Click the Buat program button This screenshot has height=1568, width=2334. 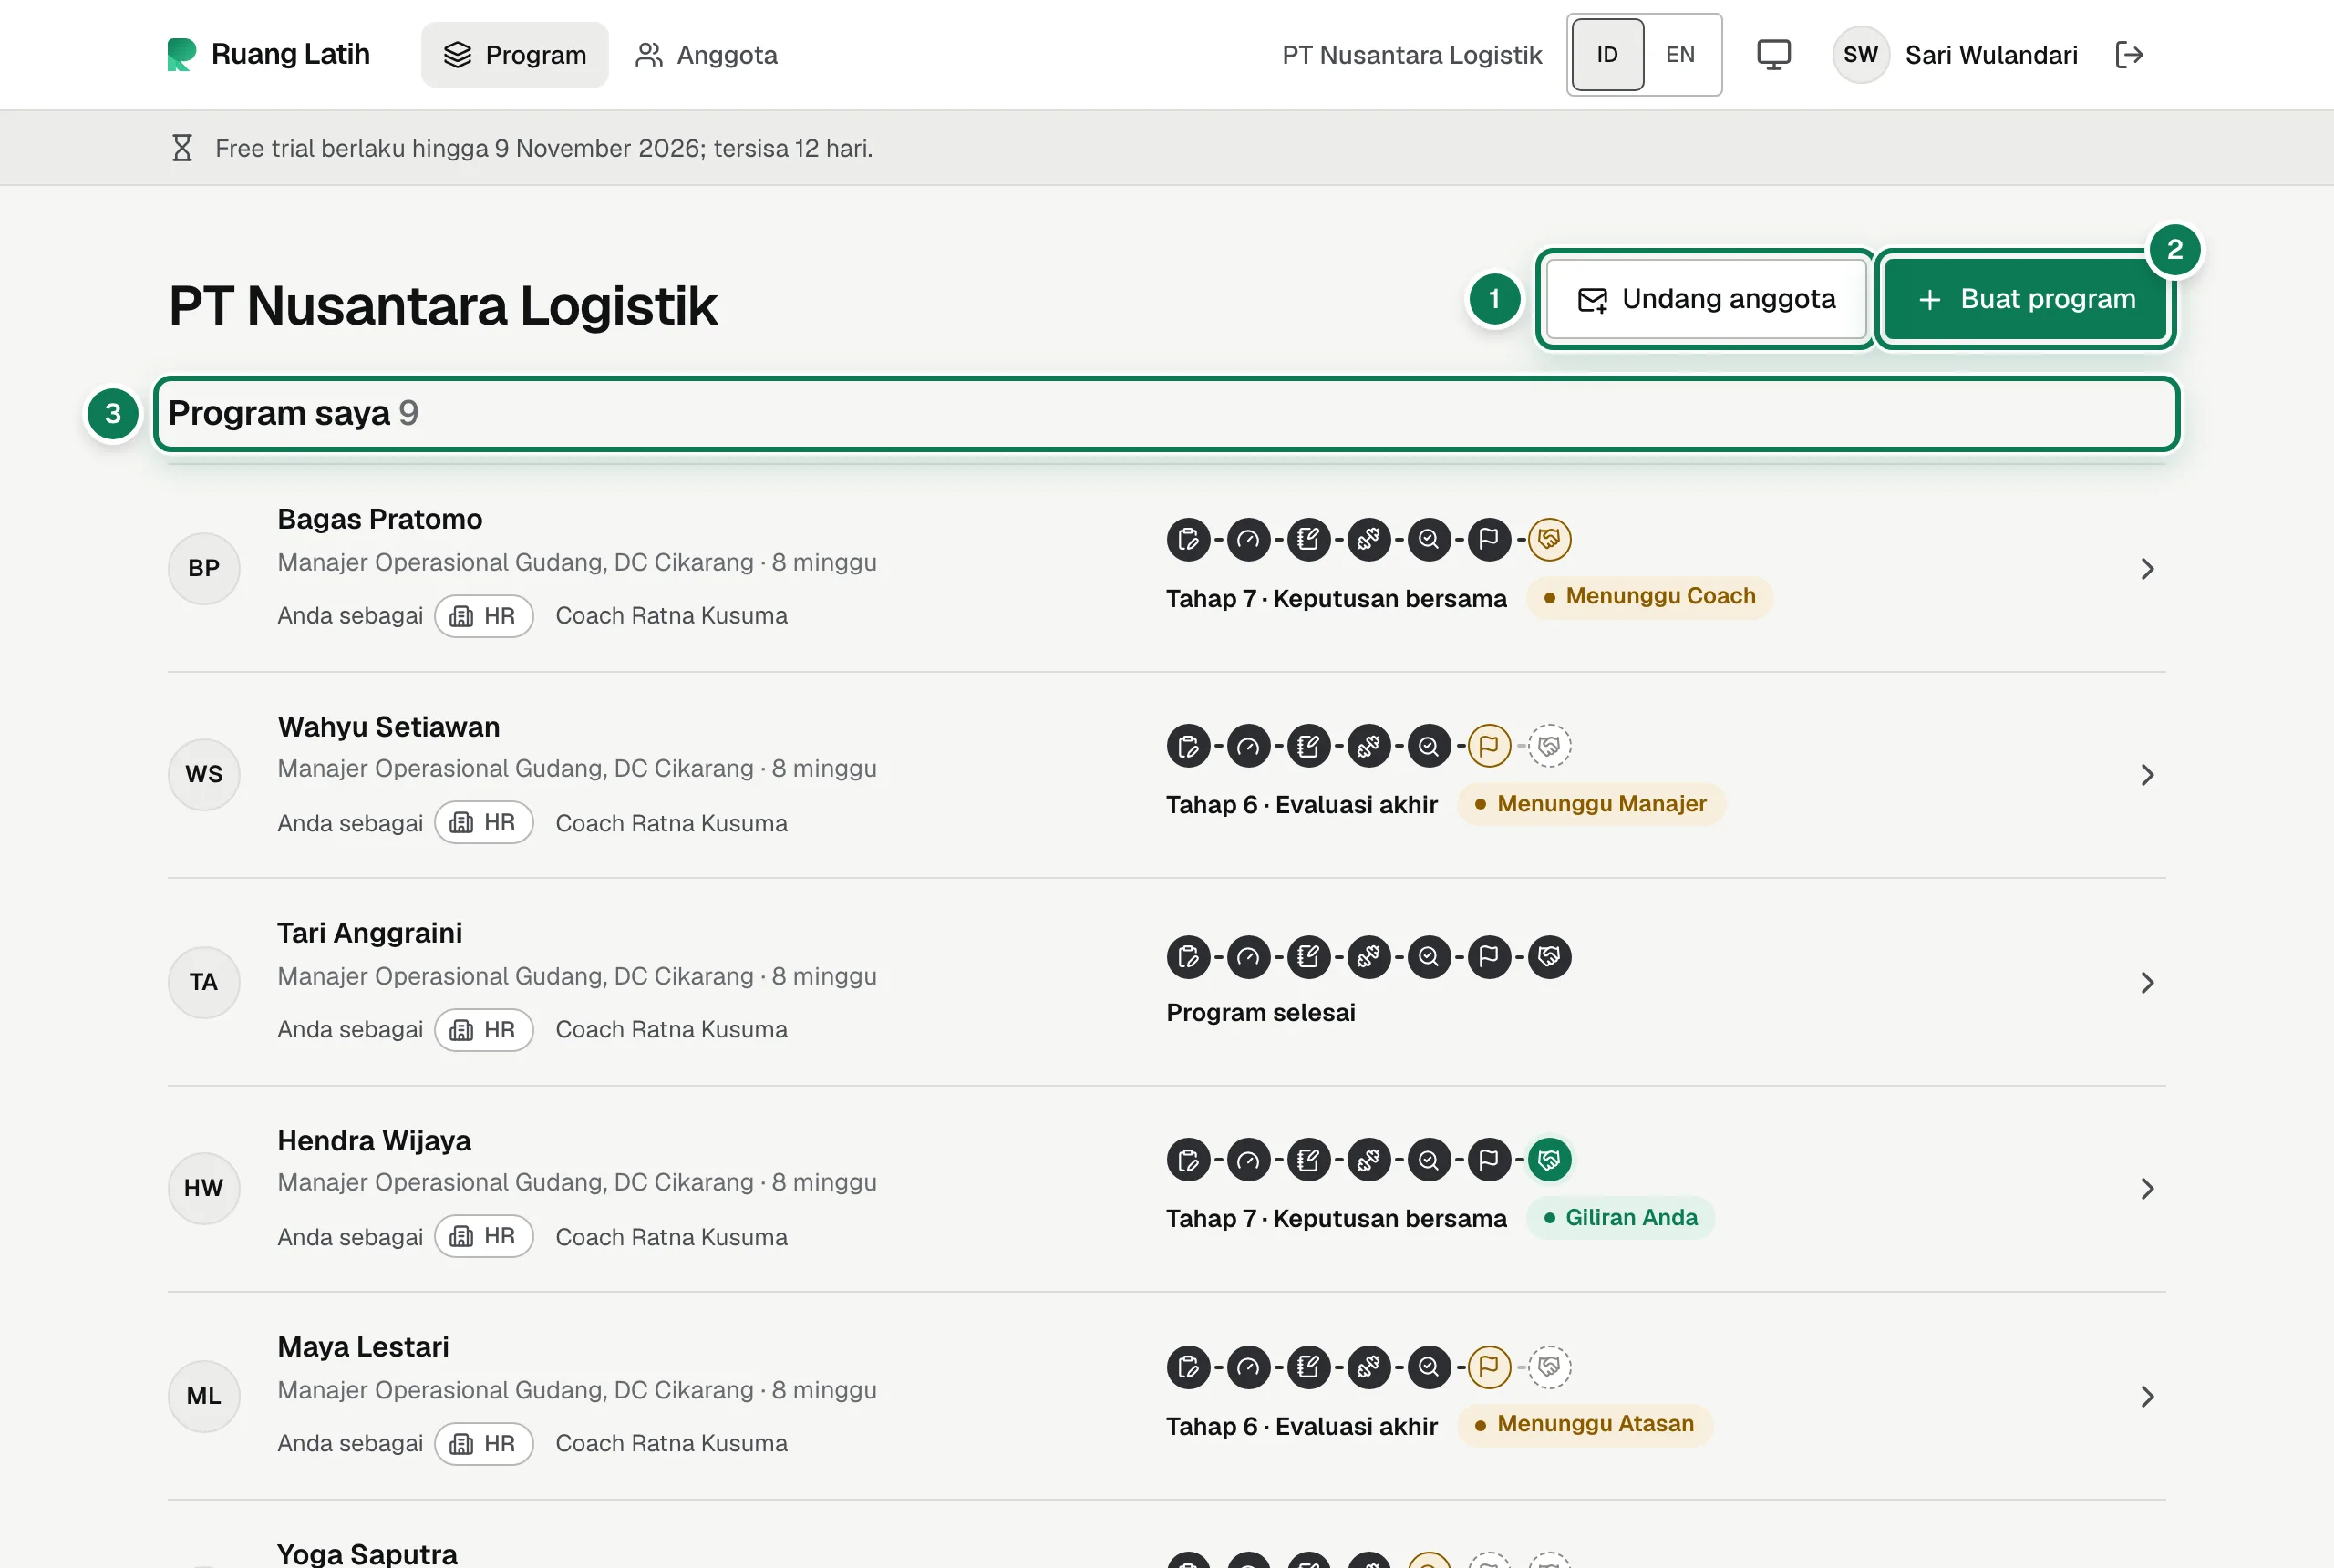(2026, 299)
